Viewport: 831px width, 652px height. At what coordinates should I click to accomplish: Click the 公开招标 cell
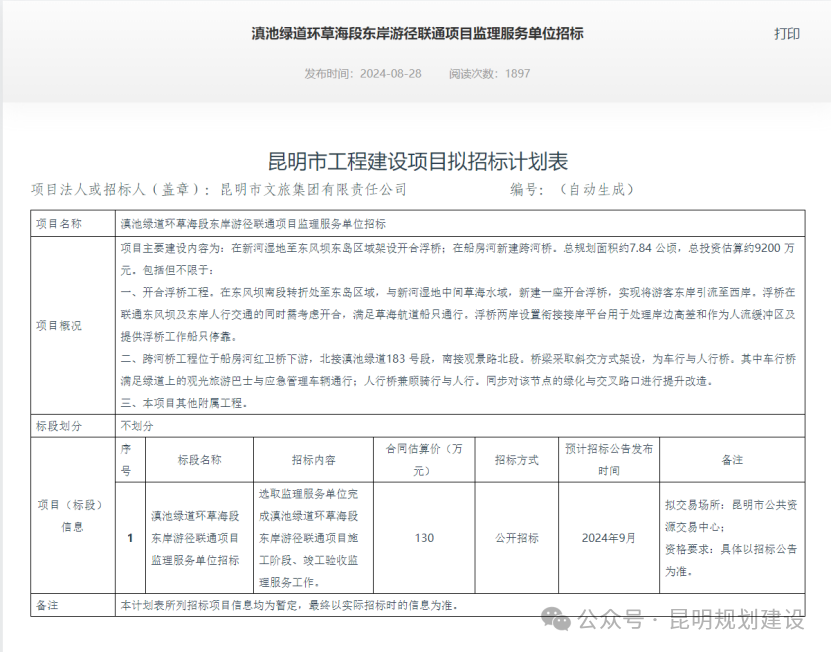516,538
